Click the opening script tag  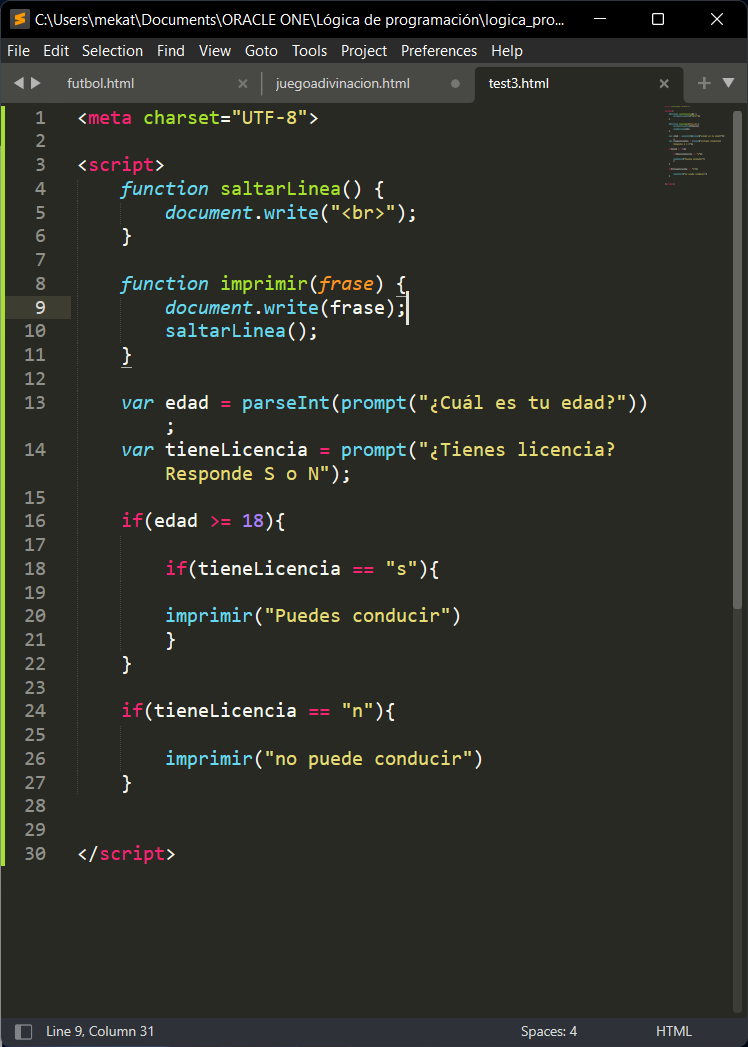[x=121, y=165]
